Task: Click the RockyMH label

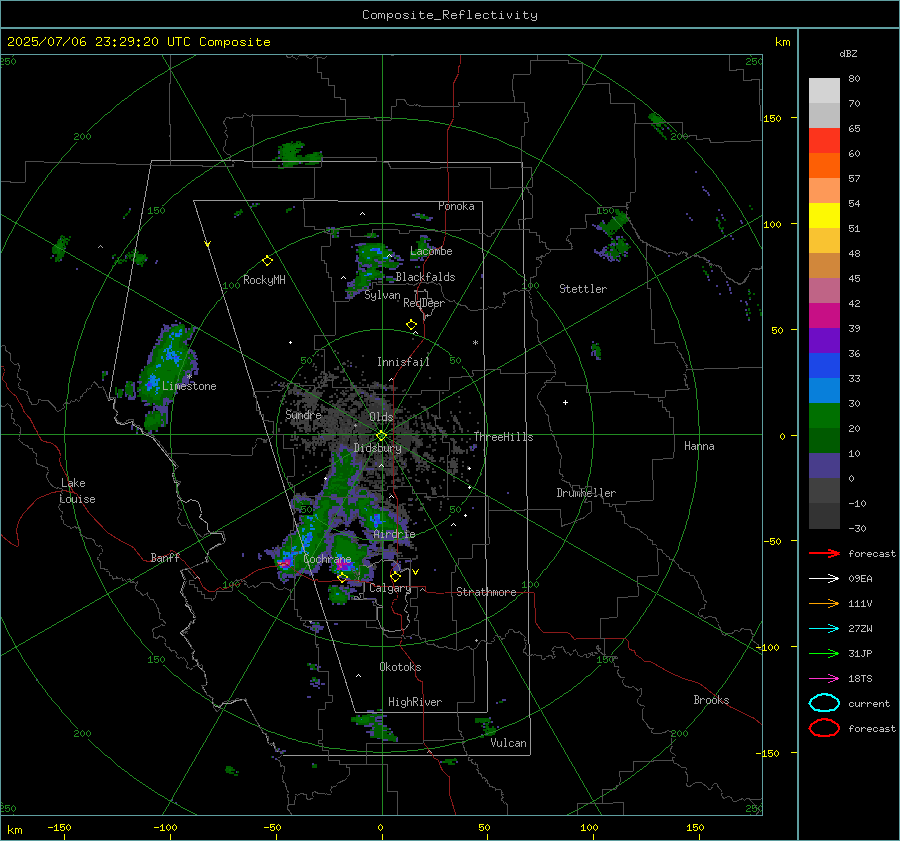Action: pyautogui.click(x=264, y=280)
